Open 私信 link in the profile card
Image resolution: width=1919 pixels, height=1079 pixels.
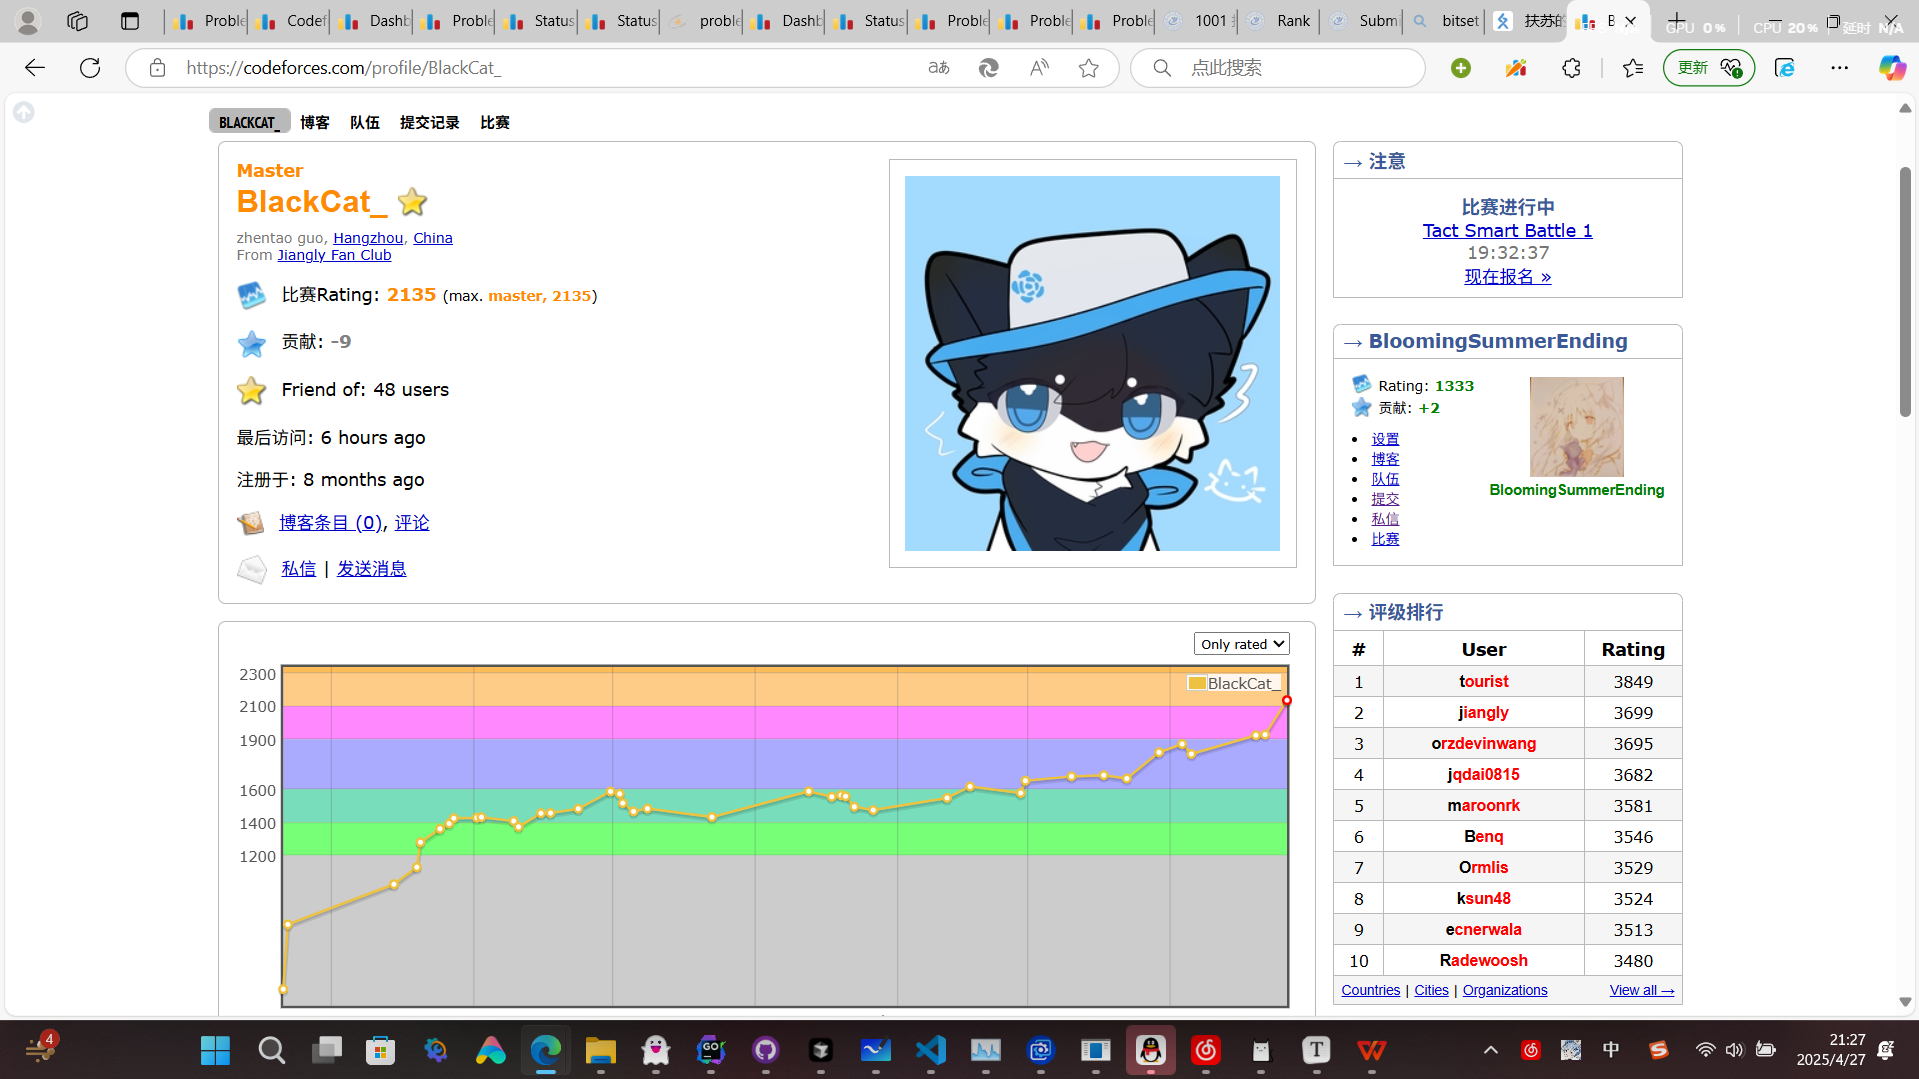tap(299, 569)
